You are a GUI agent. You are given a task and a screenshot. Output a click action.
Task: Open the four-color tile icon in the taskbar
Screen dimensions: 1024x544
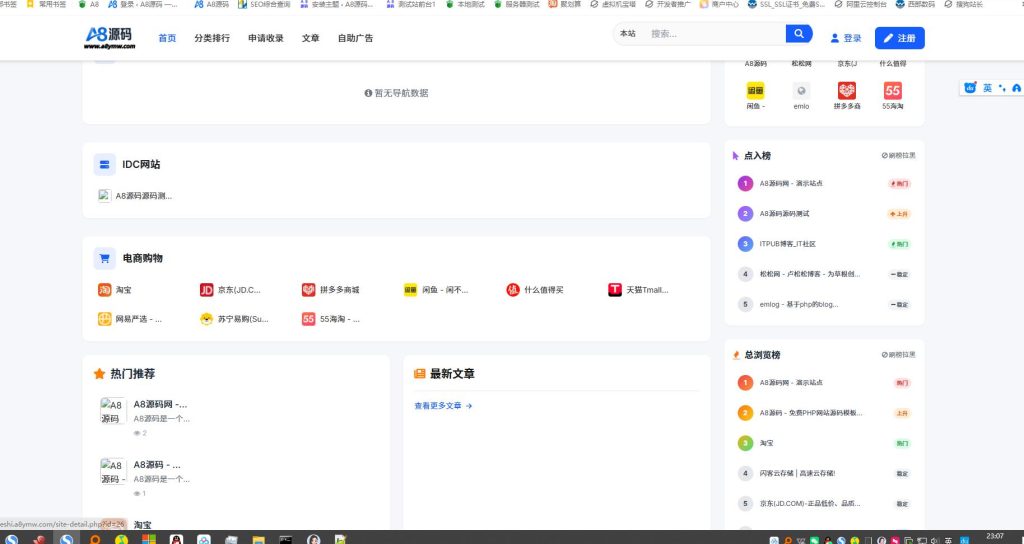[149, 539]
